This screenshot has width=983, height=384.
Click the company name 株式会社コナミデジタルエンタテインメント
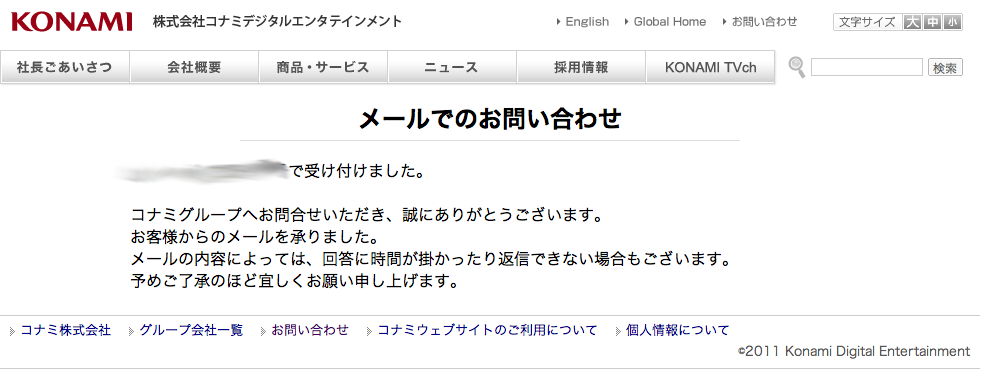click(278, 22)
